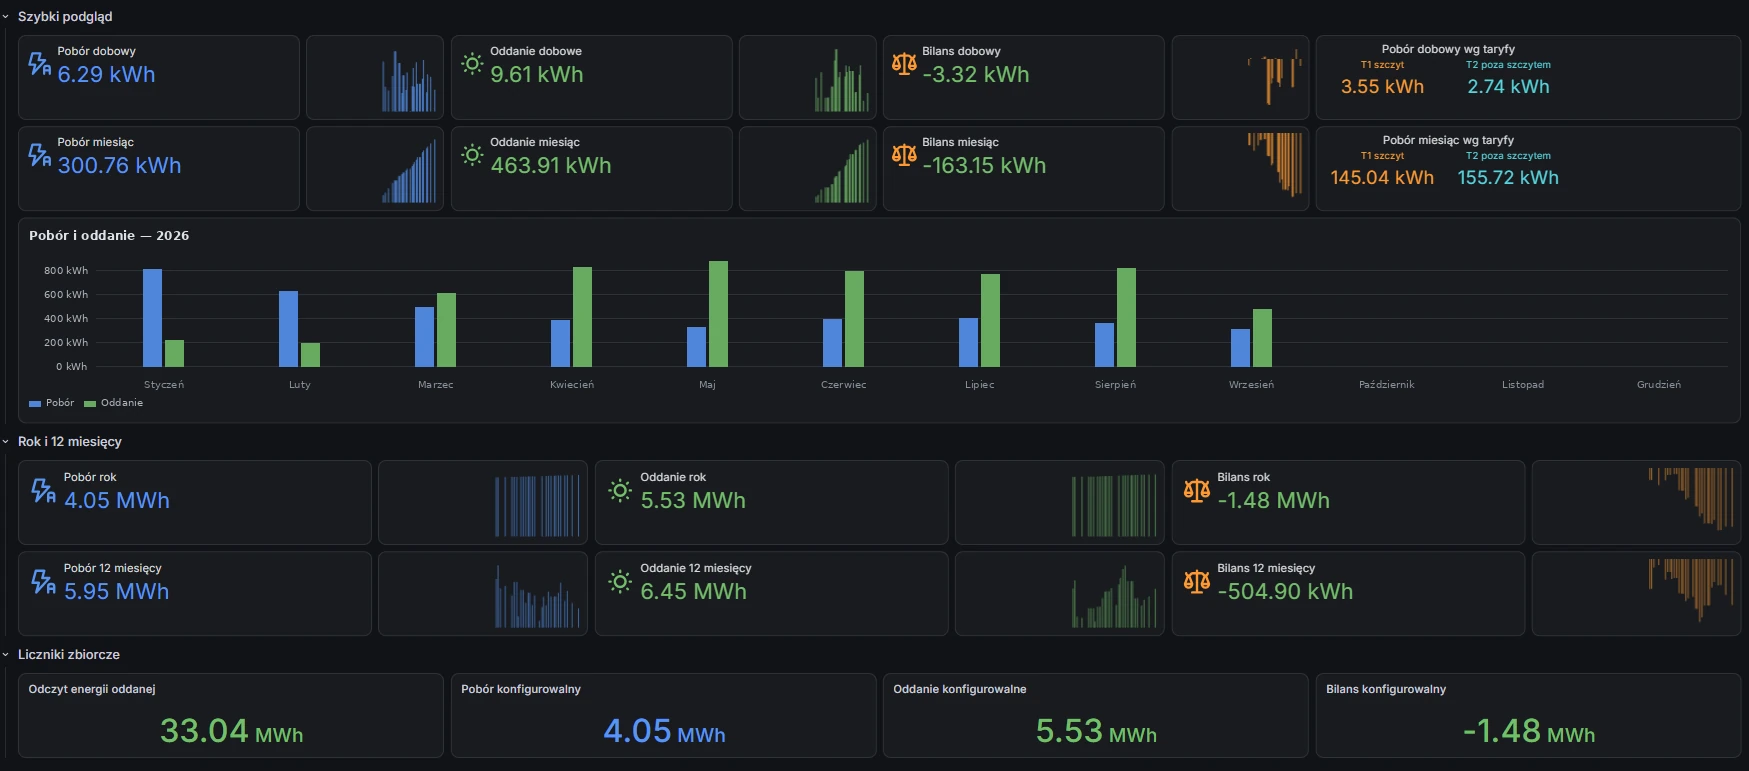The height and width of the screenshot is (771, 1749).
Task: Click the blue Styczeń Pobór bar
Action: coord(152,318)
